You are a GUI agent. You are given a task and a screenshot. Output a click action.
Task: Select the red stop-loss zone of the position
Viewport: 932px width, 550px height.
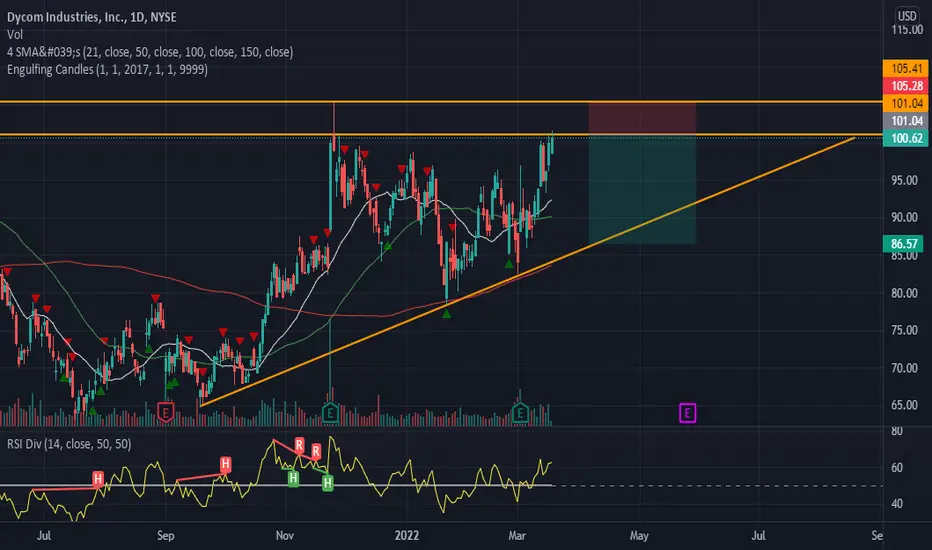tap(642, 118)
